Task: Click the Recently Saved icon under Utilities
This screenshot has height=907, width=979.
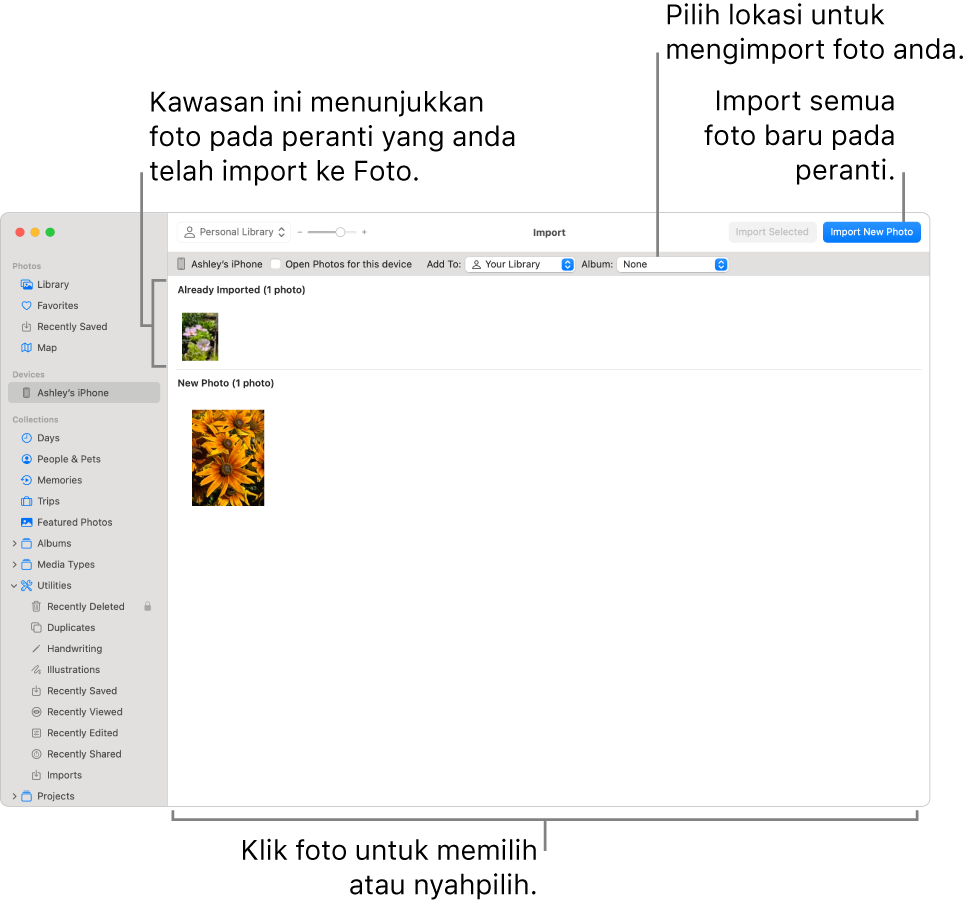Action: click(36, 691)
